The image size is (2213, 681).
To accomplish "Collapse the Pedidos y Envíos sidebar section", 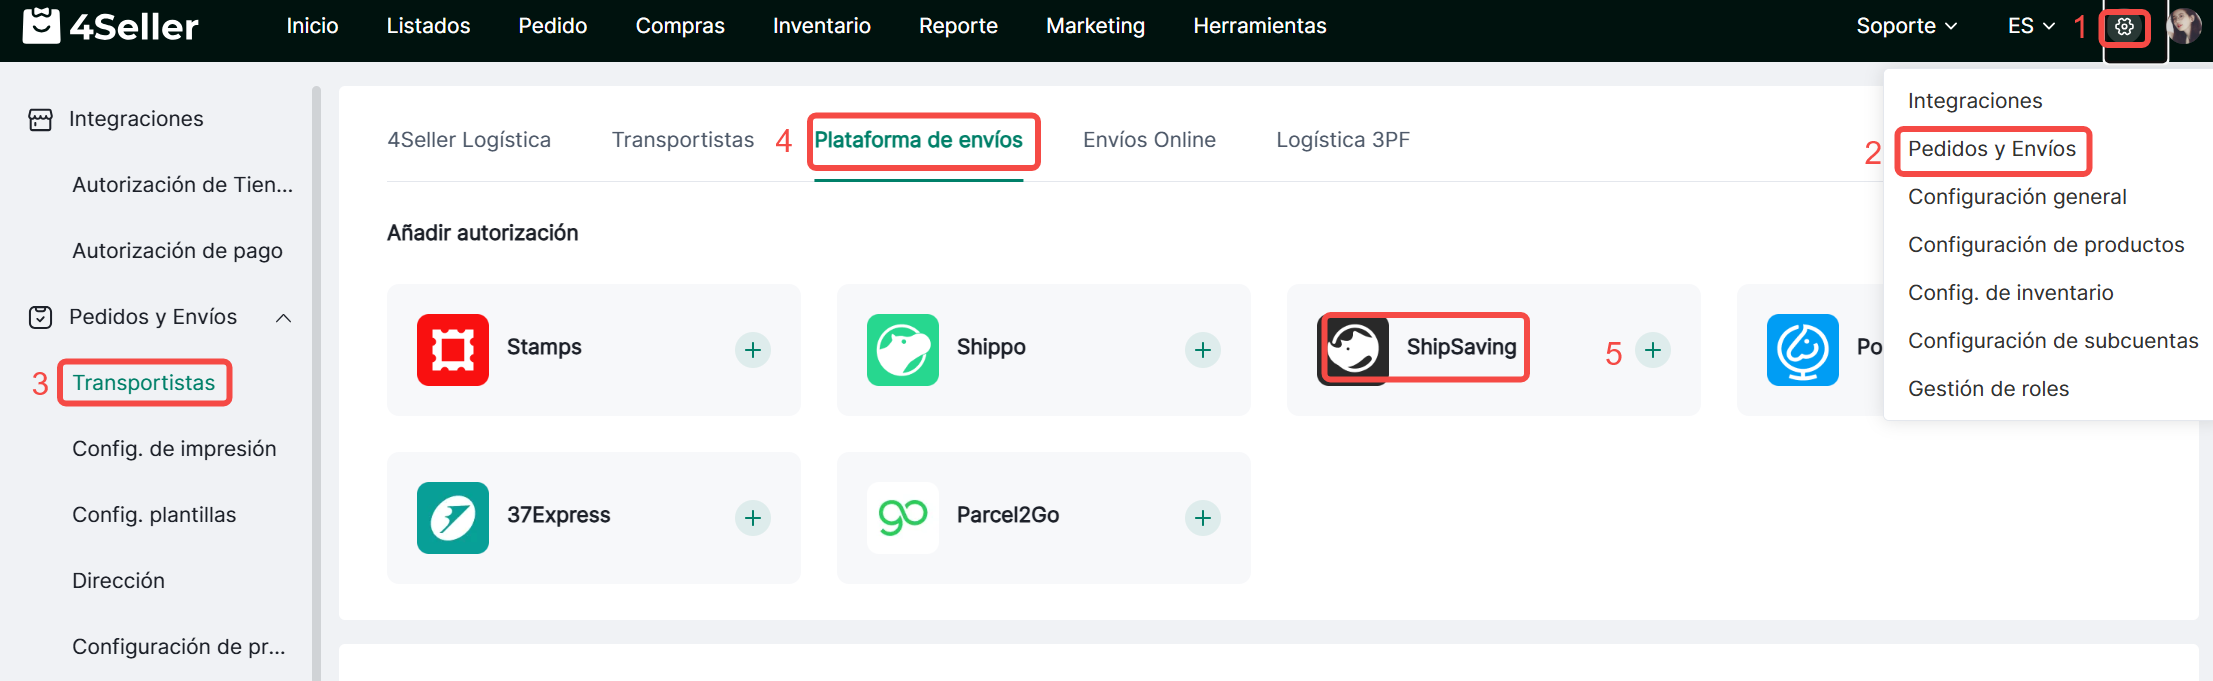I will pos(283,318).
